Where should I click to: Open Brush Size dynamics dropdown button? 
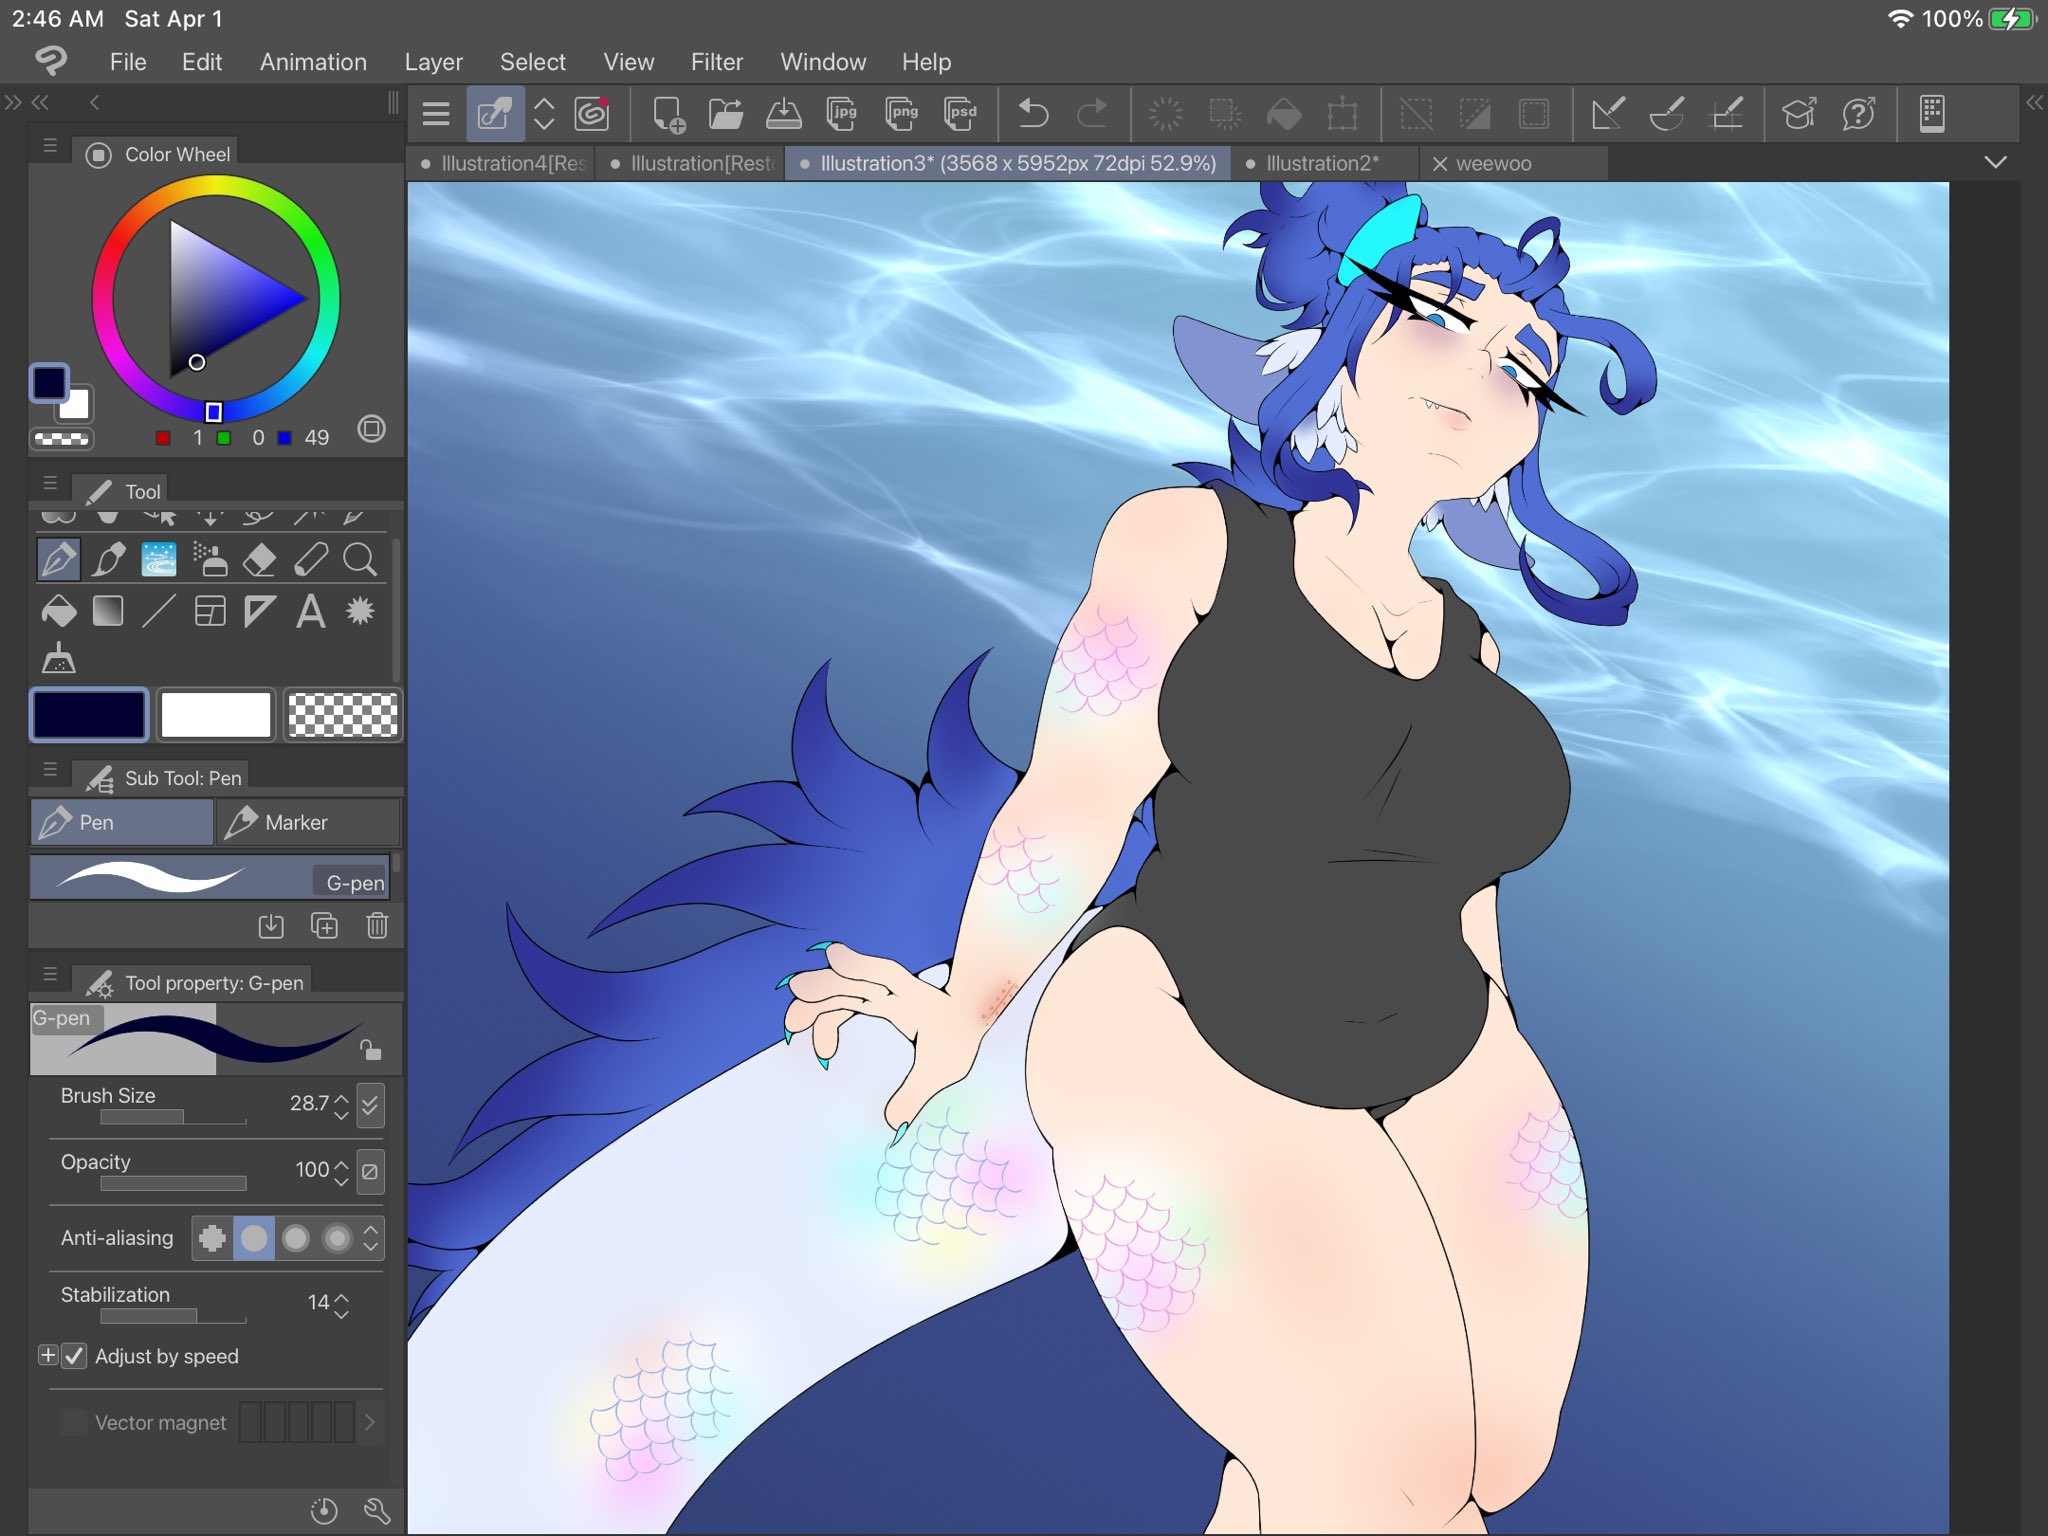click(x=370, y=1105)
